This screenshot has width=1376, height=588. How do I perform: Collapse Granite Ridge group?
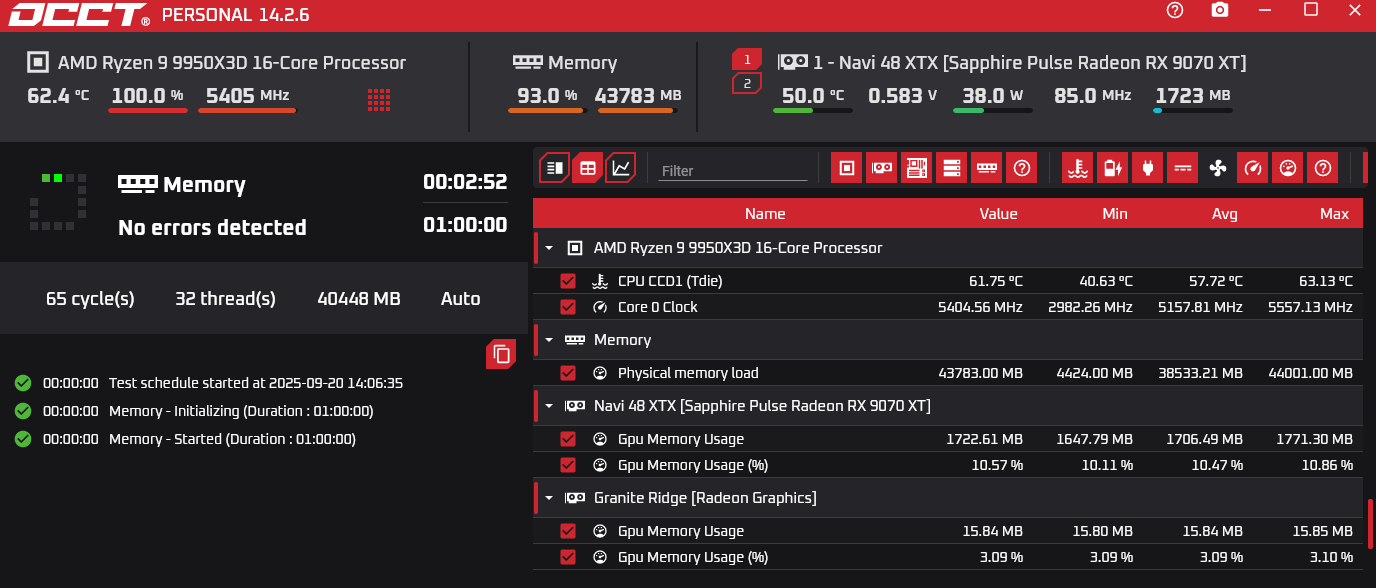(549, 498)
